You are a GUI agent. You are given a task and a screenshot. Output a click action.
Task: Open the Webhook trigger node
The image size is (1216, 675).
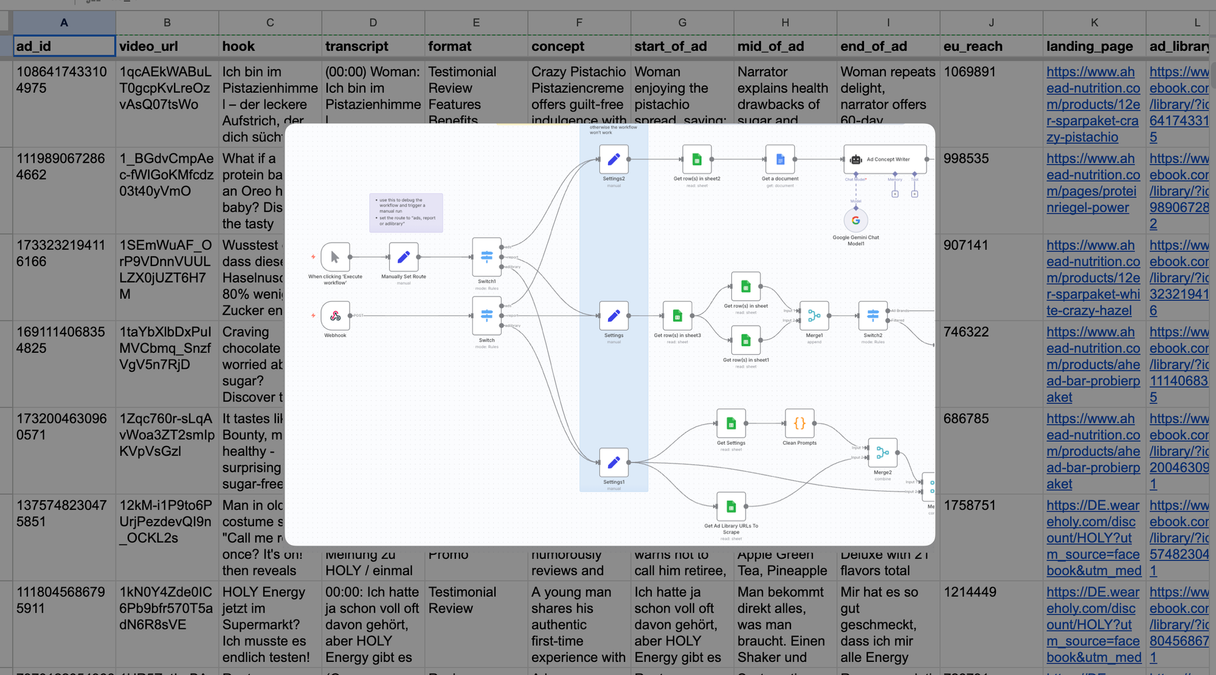click(x=335, y=316)
